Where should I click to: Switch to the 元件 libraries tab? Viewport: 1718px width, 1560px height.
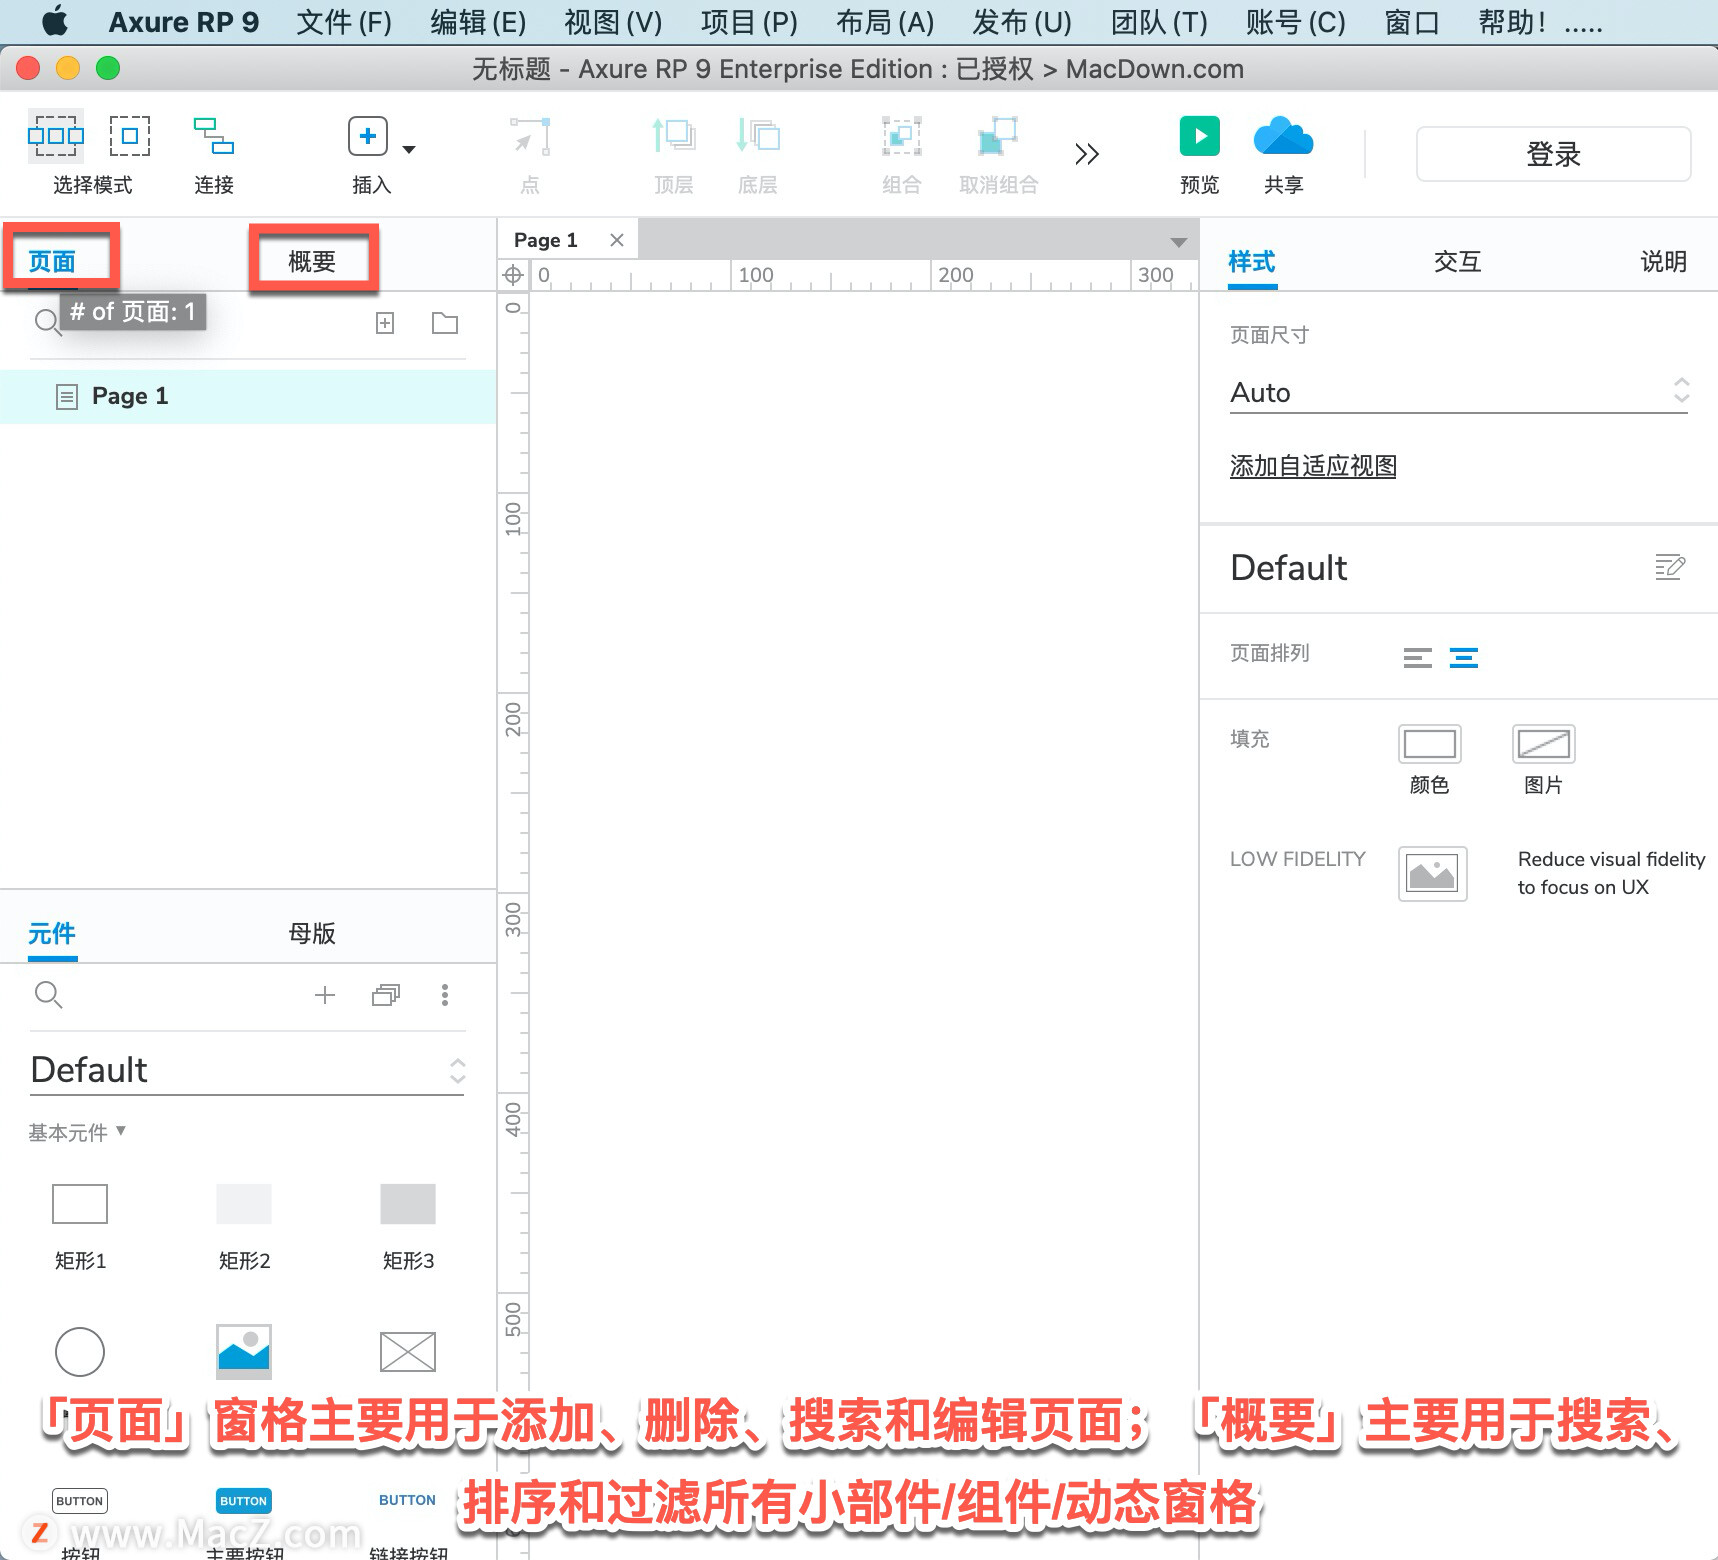[x=52, y=934]
